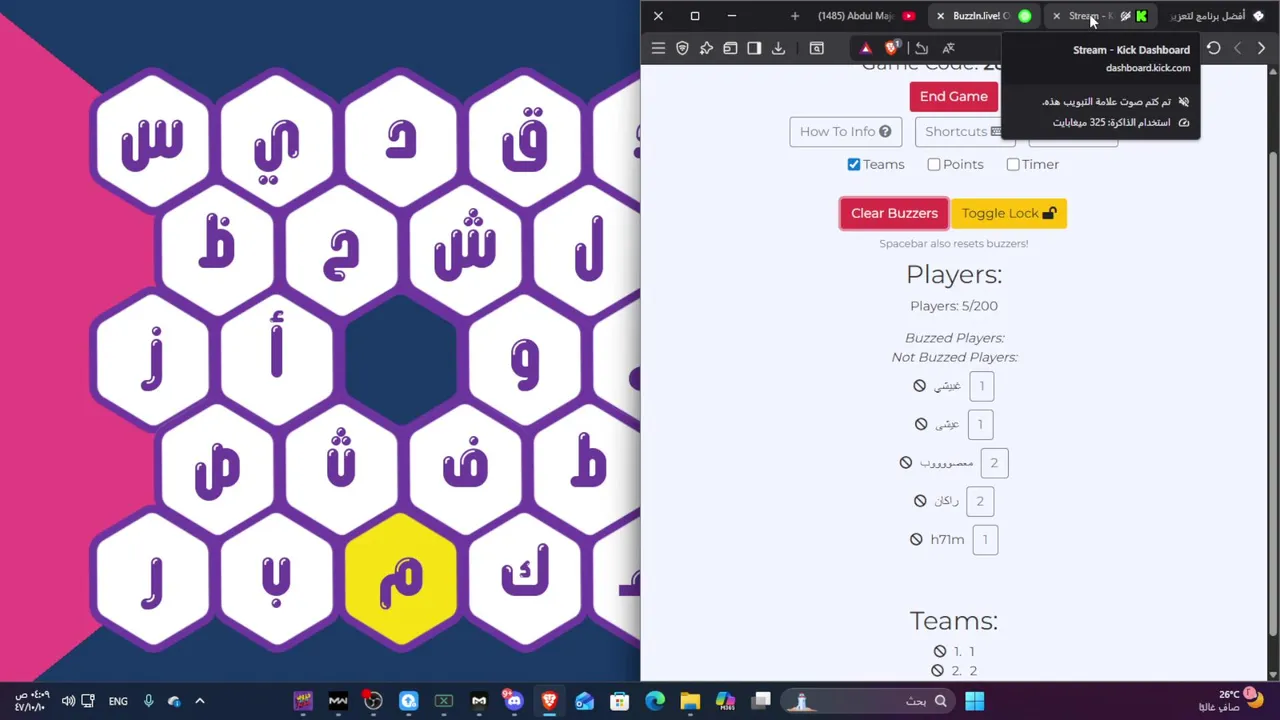Enable the Timer checkbox
Viewport: 1280px width, 720px height.
[1013, 164]
